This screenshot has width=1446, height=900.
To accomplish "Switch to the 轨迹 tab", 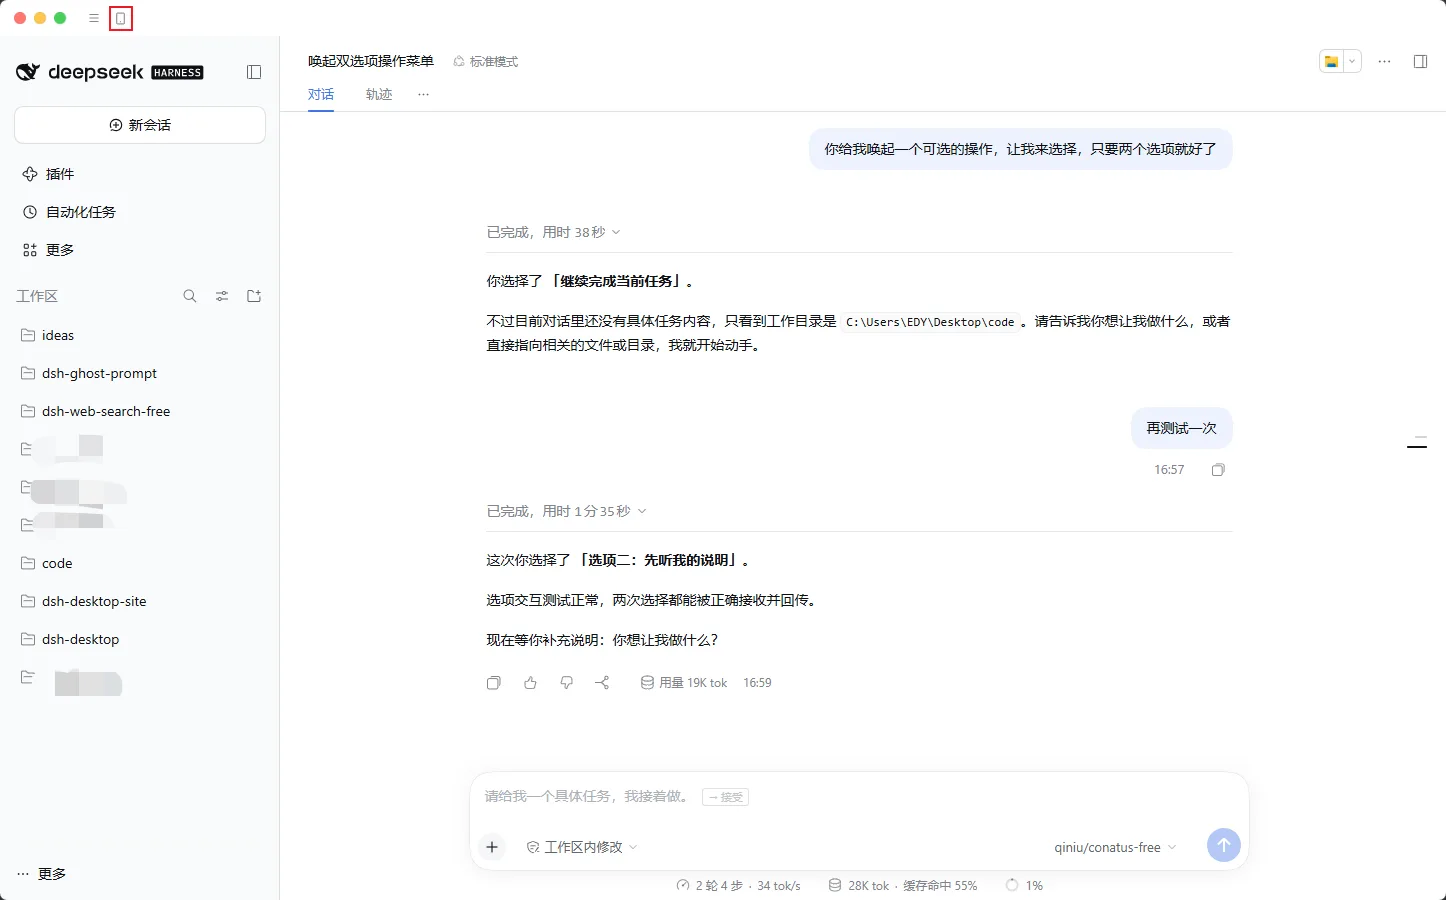I will click(379, 94).
